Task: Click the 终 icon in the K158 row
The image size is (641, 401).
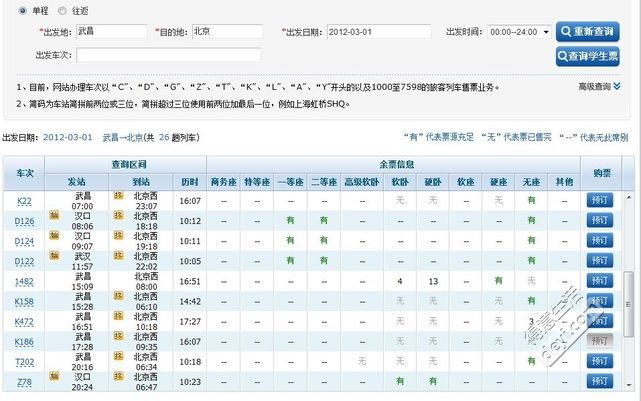Action: (x=118, y=298)
